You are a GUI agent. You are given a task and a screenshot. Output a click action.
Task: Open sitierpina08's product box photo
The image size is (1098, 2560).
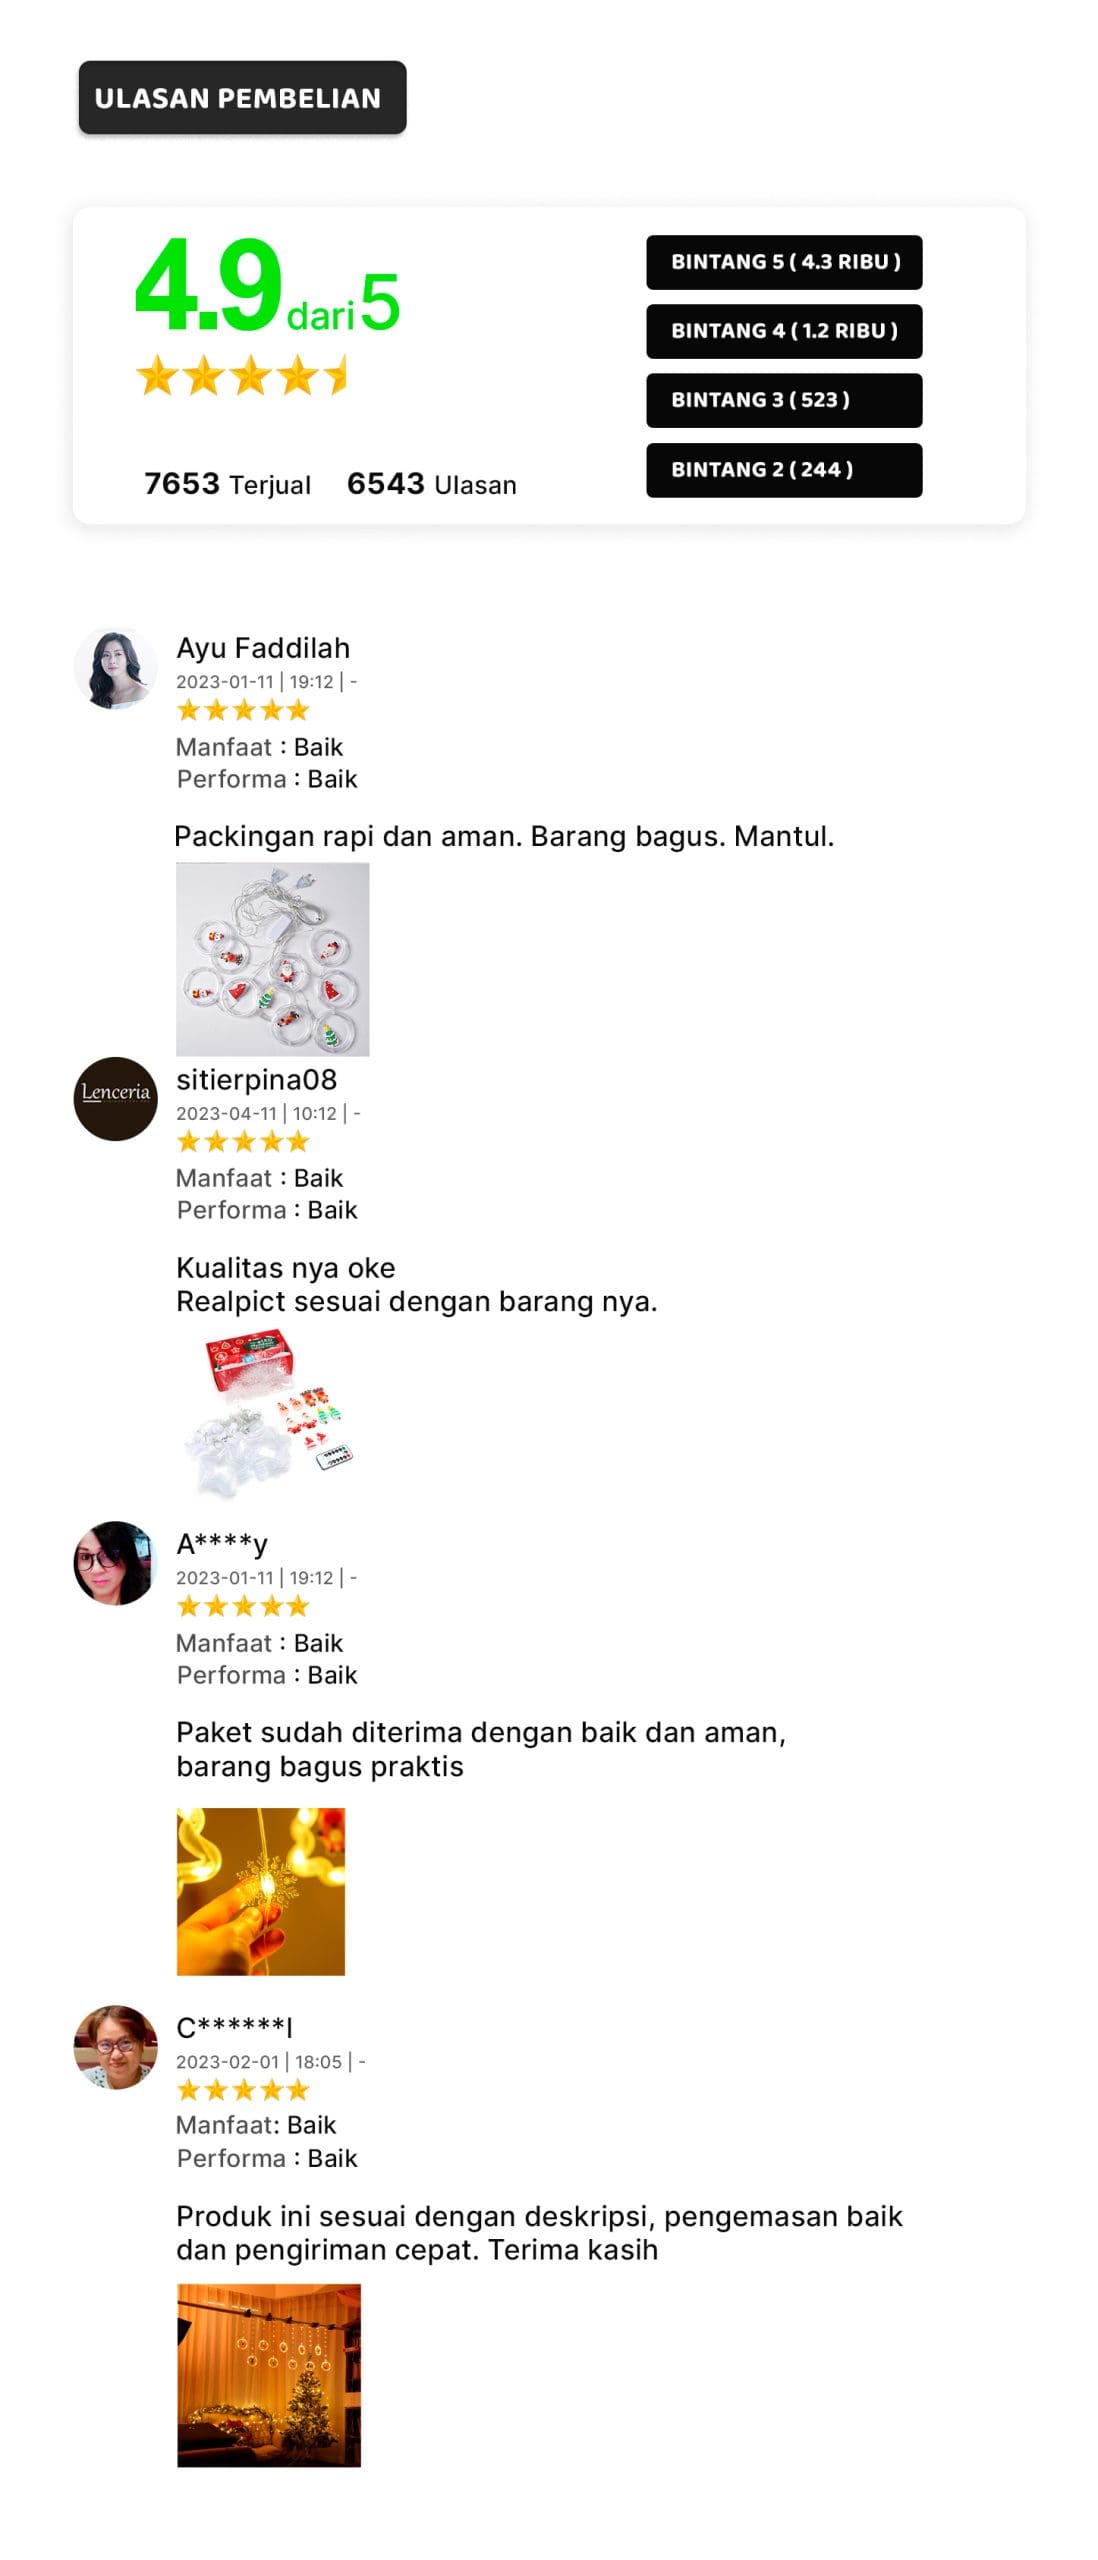(270, 1410)
